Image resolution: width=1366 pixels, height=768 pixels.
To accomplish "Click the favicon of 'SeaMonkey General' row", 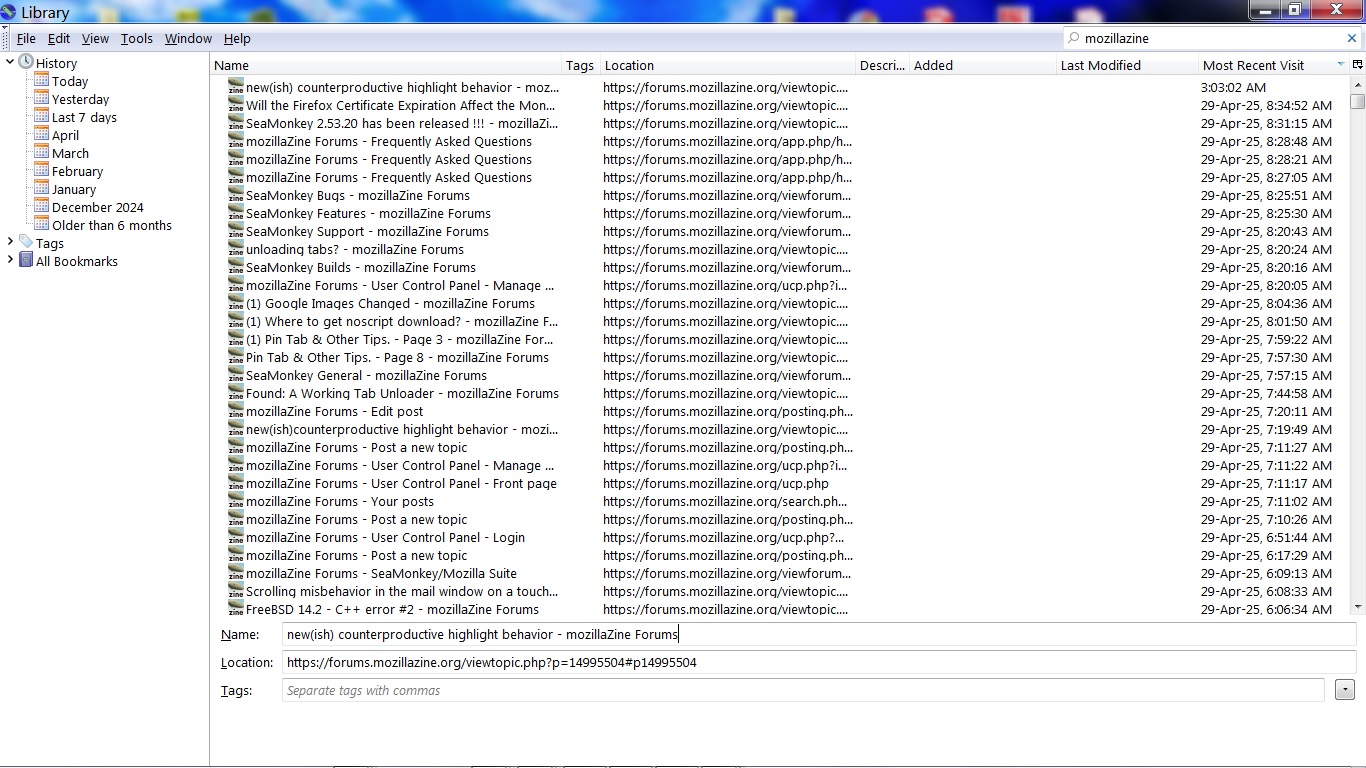I will coord(236,375).
